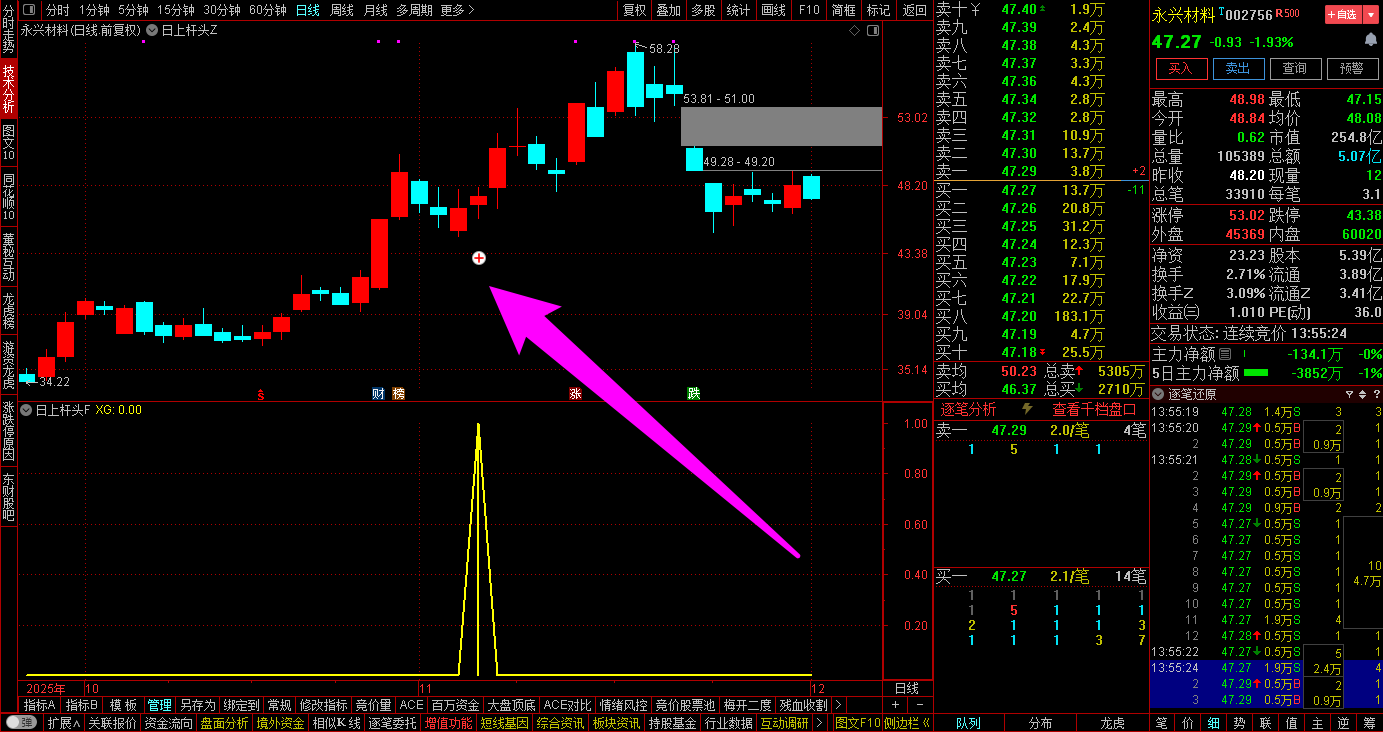
Task: Open the 技术分析 sidebar item
Action: point(8,88)
